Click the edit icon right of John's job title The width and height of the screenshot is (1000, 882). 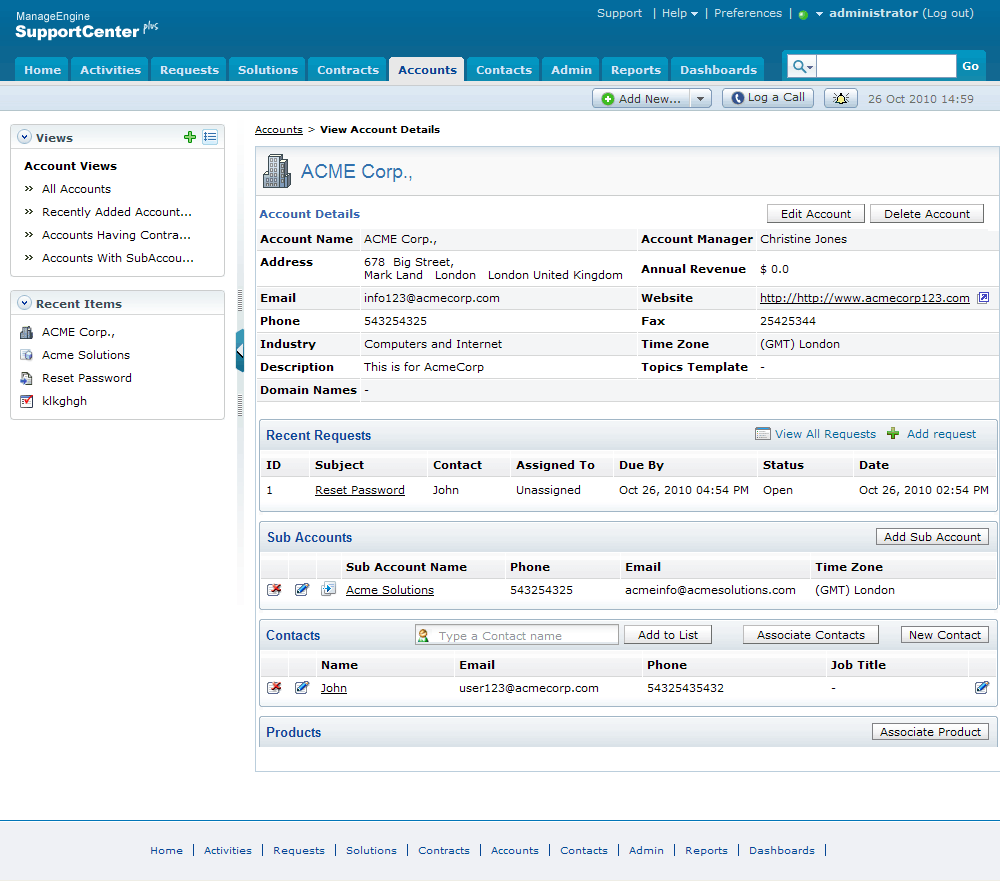982,688
